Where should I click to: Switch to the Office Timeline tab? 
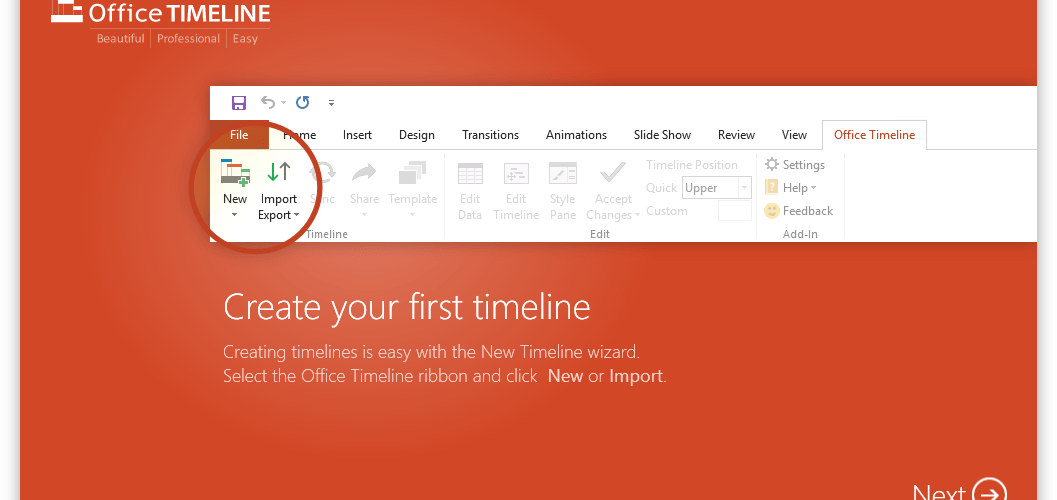tap(874, 135)
